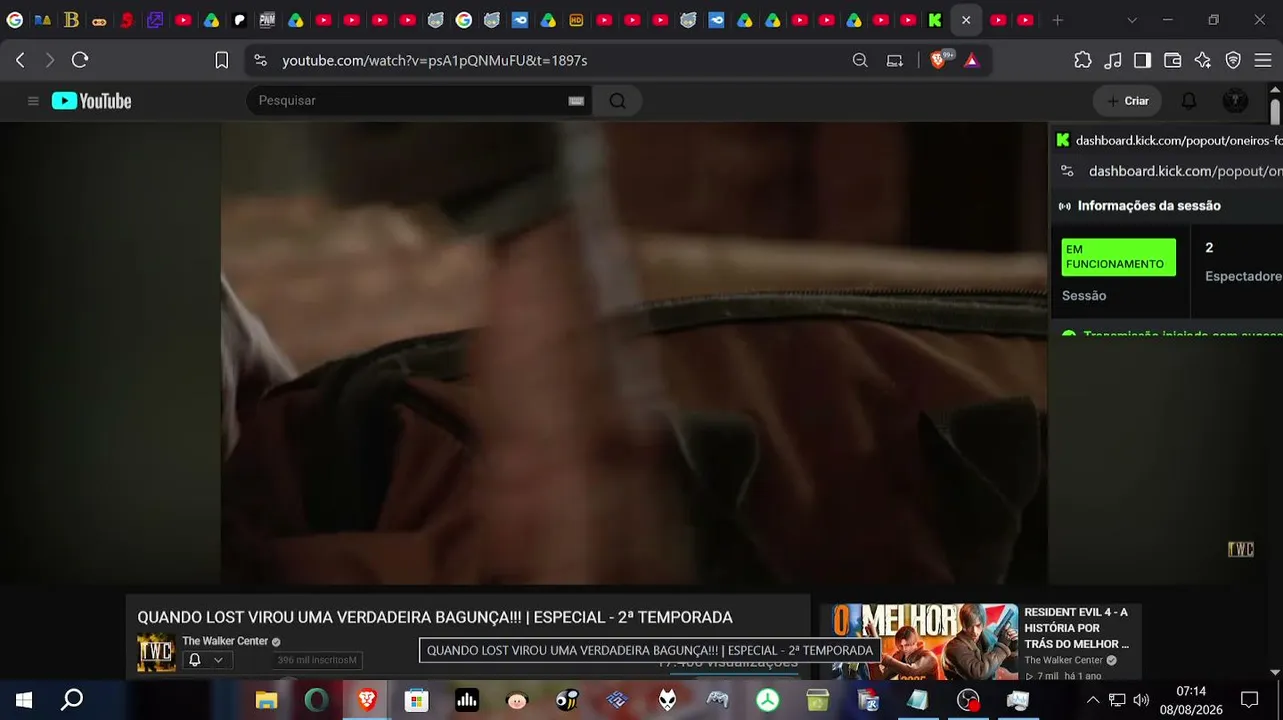Open Brave Leo AI sparkle icon

click(1203, 60)
